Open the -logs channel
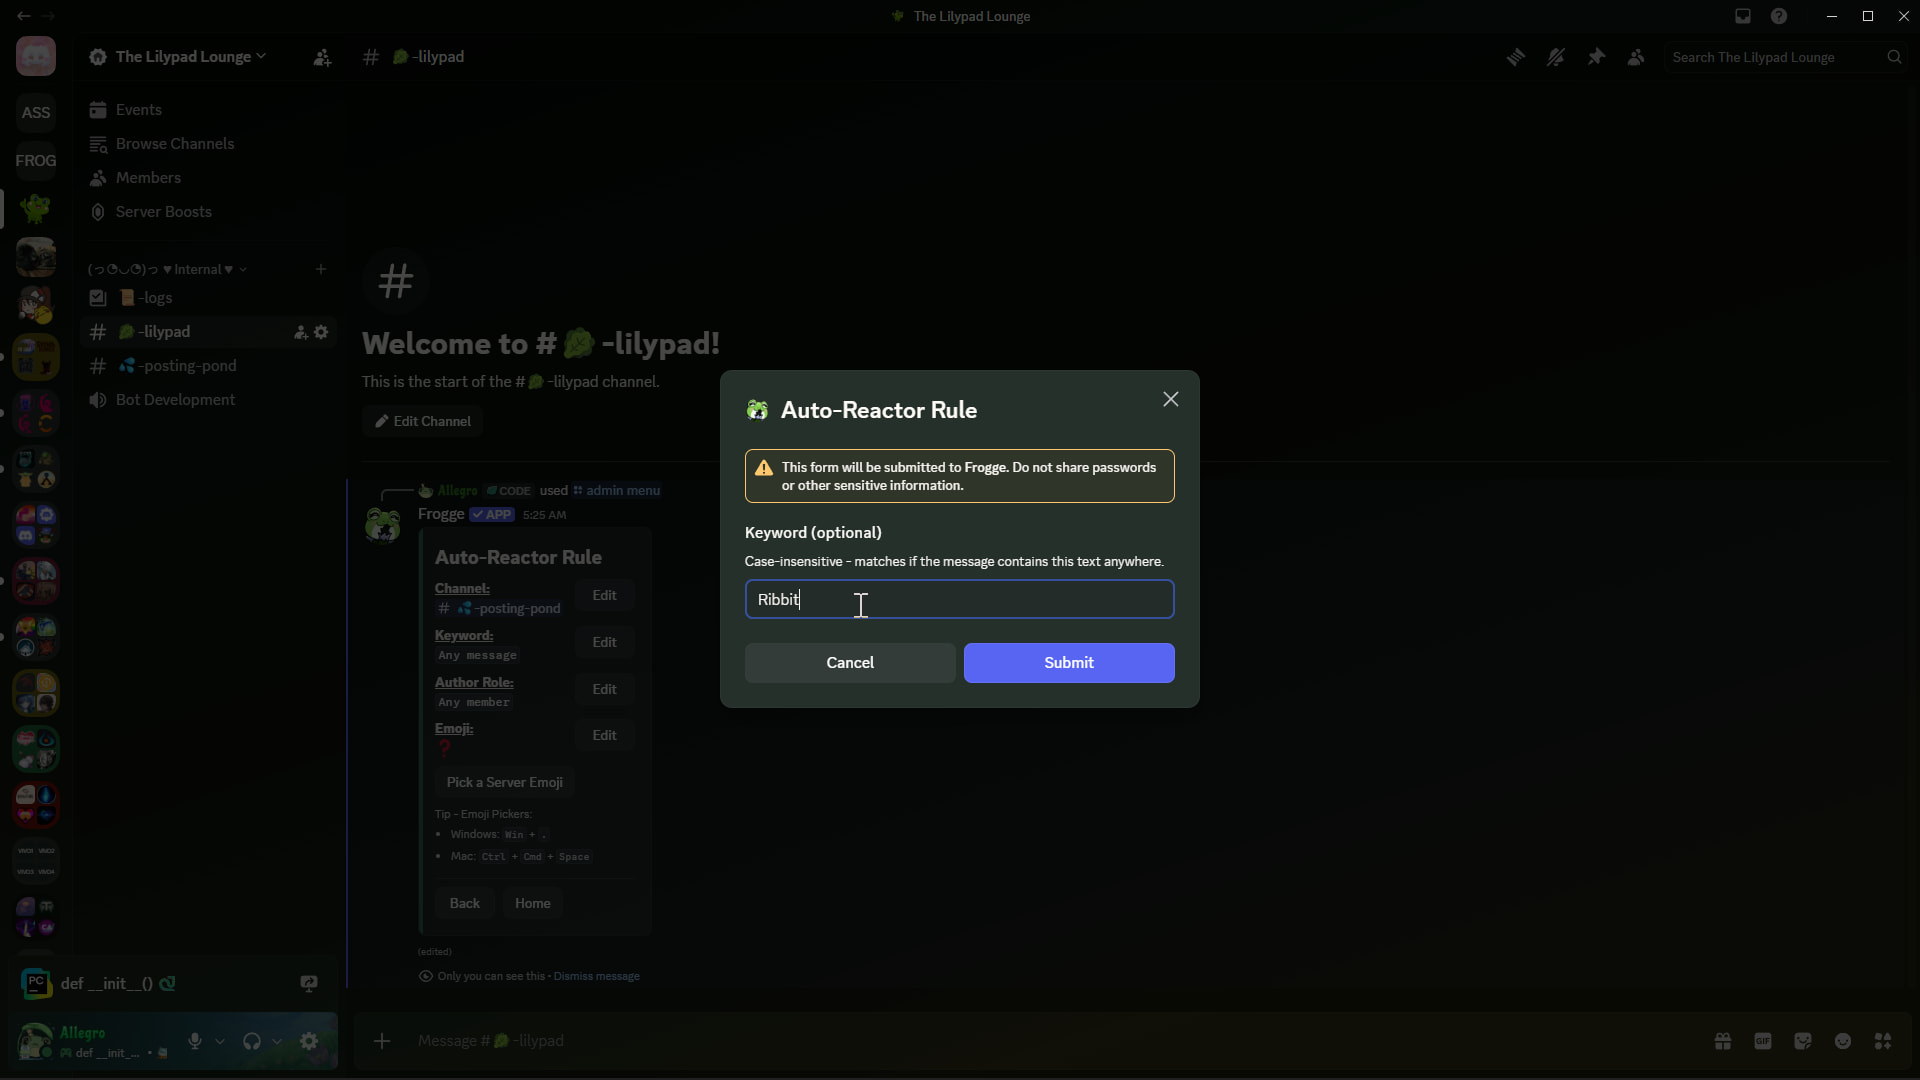 (208, 298)
